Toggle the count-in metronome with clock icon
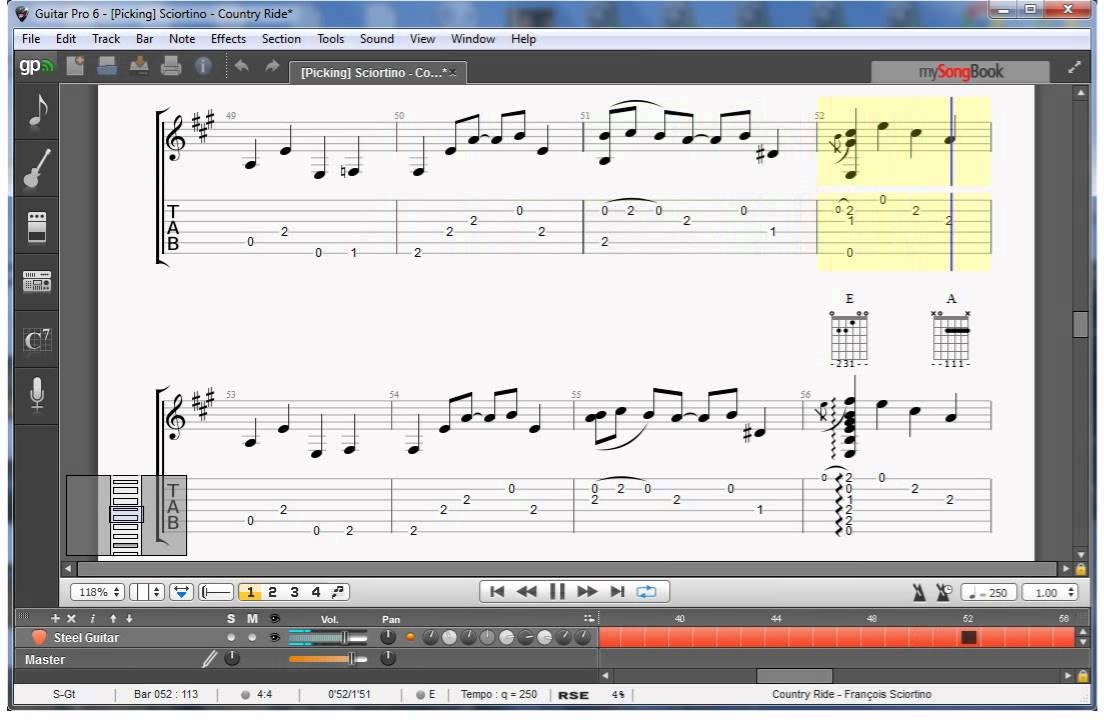1104x720 pixels. click(943, 593)
